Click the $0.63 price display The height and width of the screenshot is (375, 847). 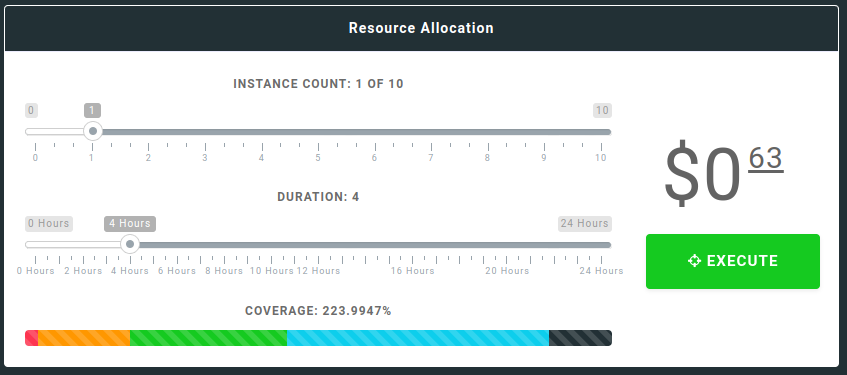724,173
